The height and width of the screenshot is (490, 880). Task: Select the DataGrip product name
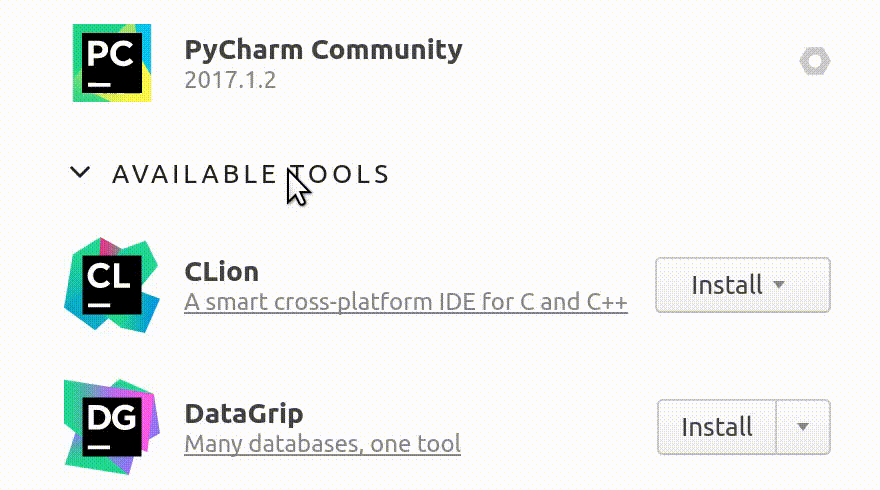244,414
